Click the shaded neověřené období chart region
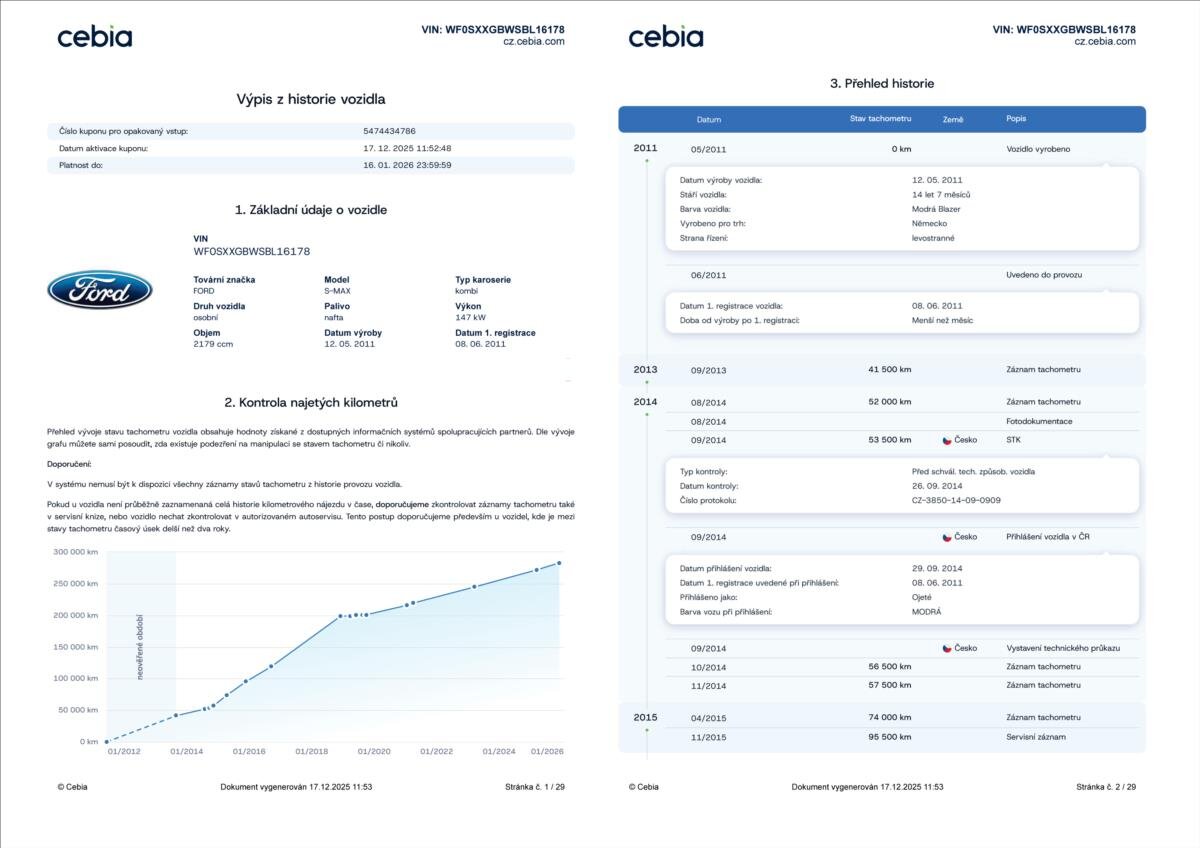 pyautogui.click(x=141, y=646)
